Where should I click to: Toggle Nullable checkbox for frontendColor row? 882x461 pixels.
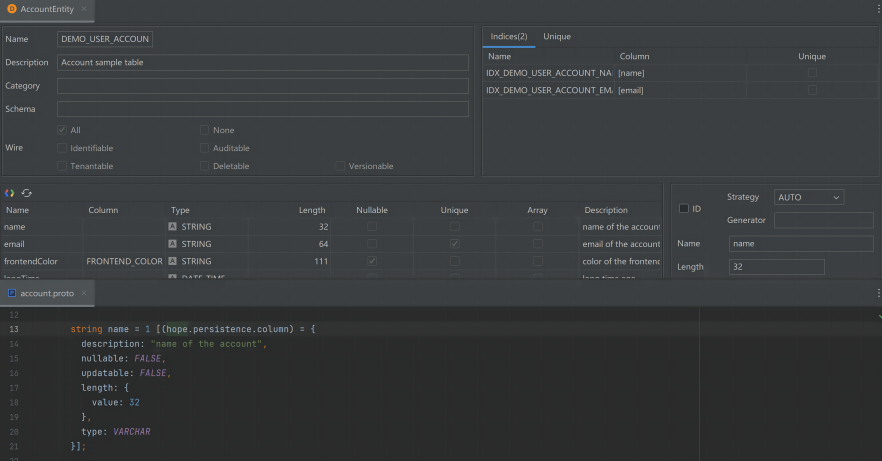[372, 261]
